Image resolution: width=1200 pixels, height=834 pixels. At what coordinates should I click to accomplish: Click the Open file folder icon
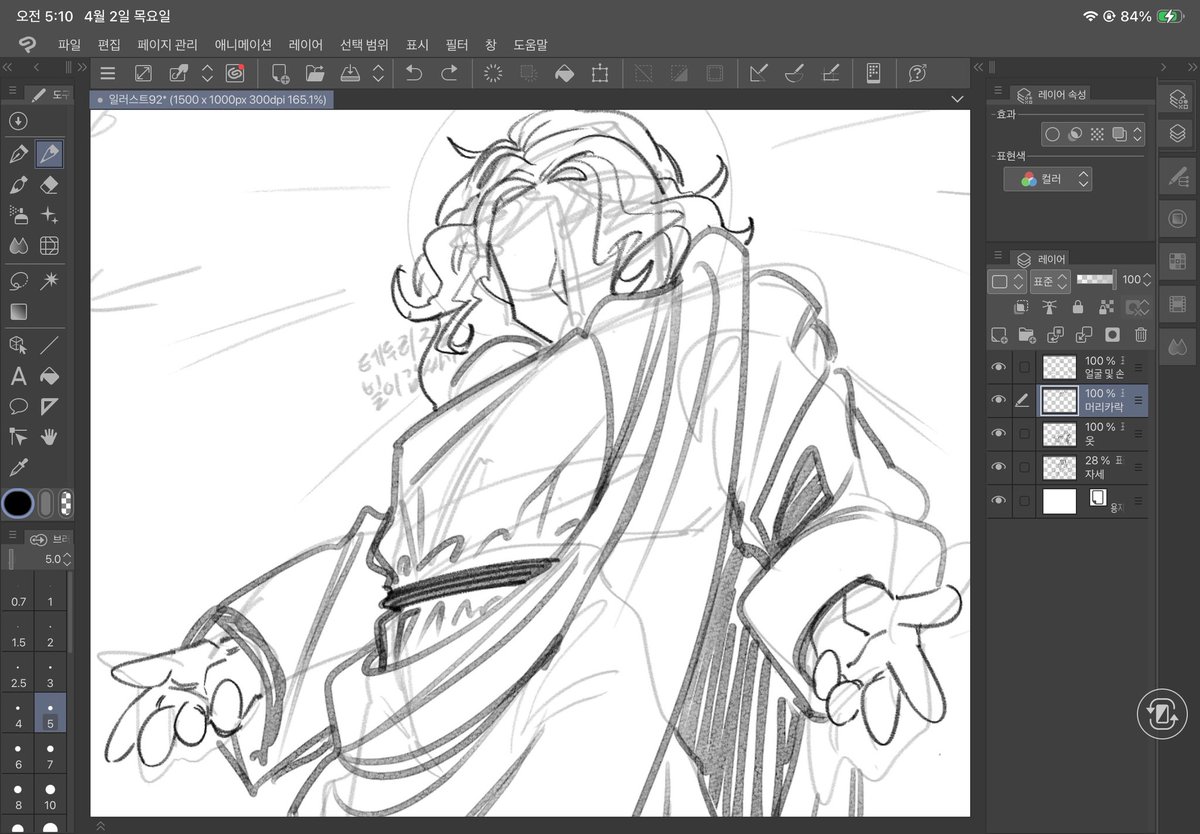click(x=315, y=73)
